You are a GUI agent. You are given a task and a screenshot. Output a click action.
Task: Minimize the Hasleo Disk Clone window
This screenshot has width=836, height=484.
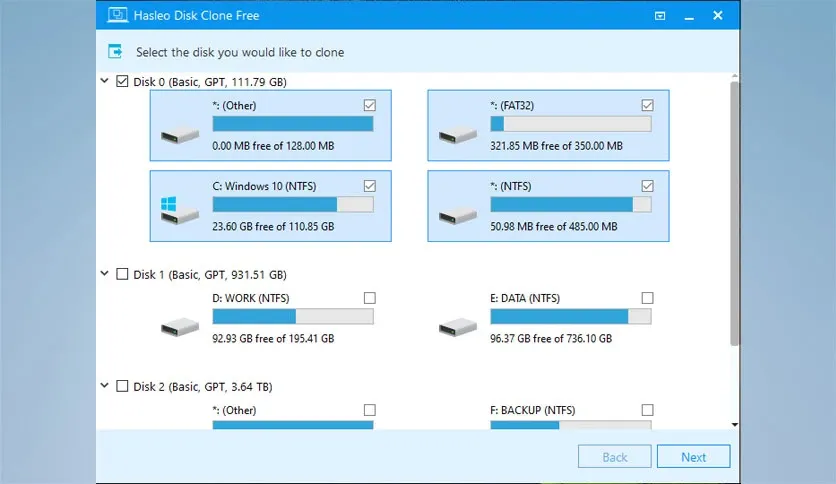(x=689, y=16)
